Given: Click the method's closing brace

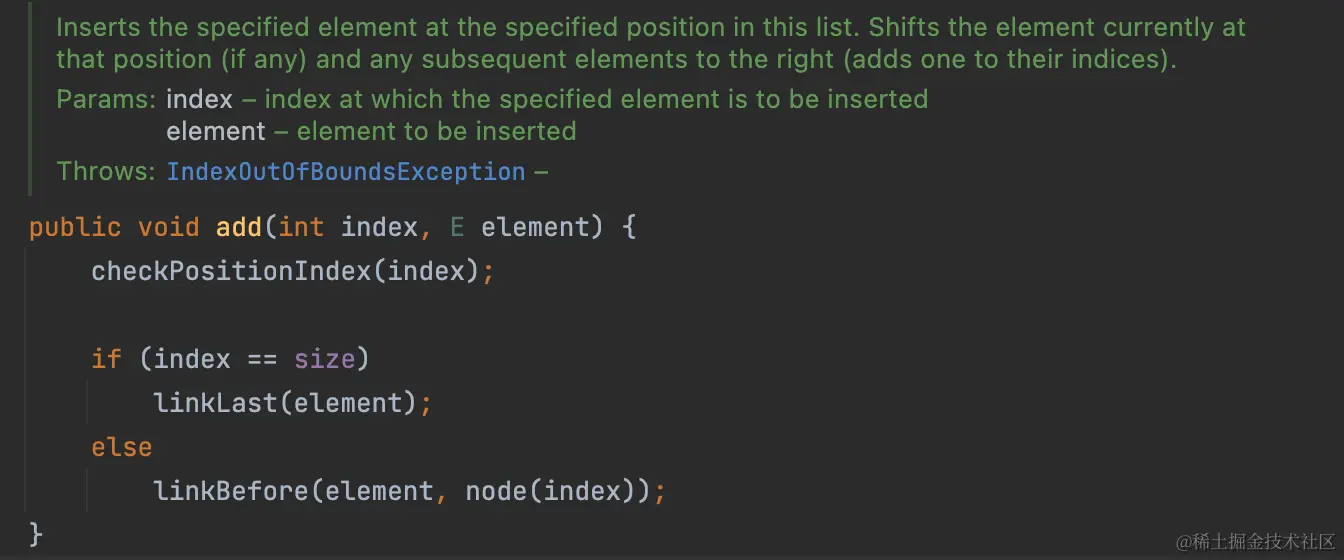Looking at the screenshot, I should tap(37, 533).
